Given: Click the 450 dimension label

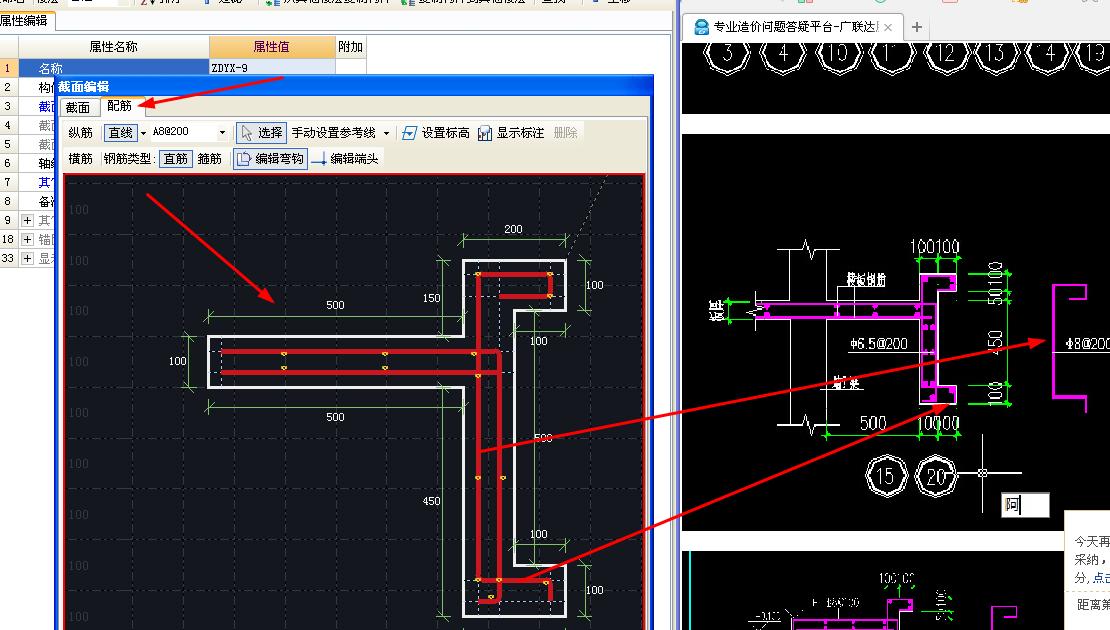Looking at the screenshot, I should (x=432, y=501).
